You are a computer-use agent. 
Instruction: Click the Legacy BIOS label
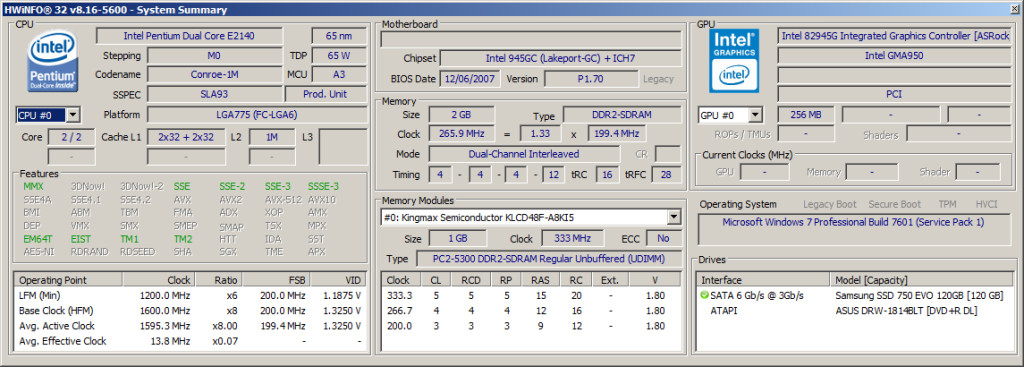click(658, 79)
